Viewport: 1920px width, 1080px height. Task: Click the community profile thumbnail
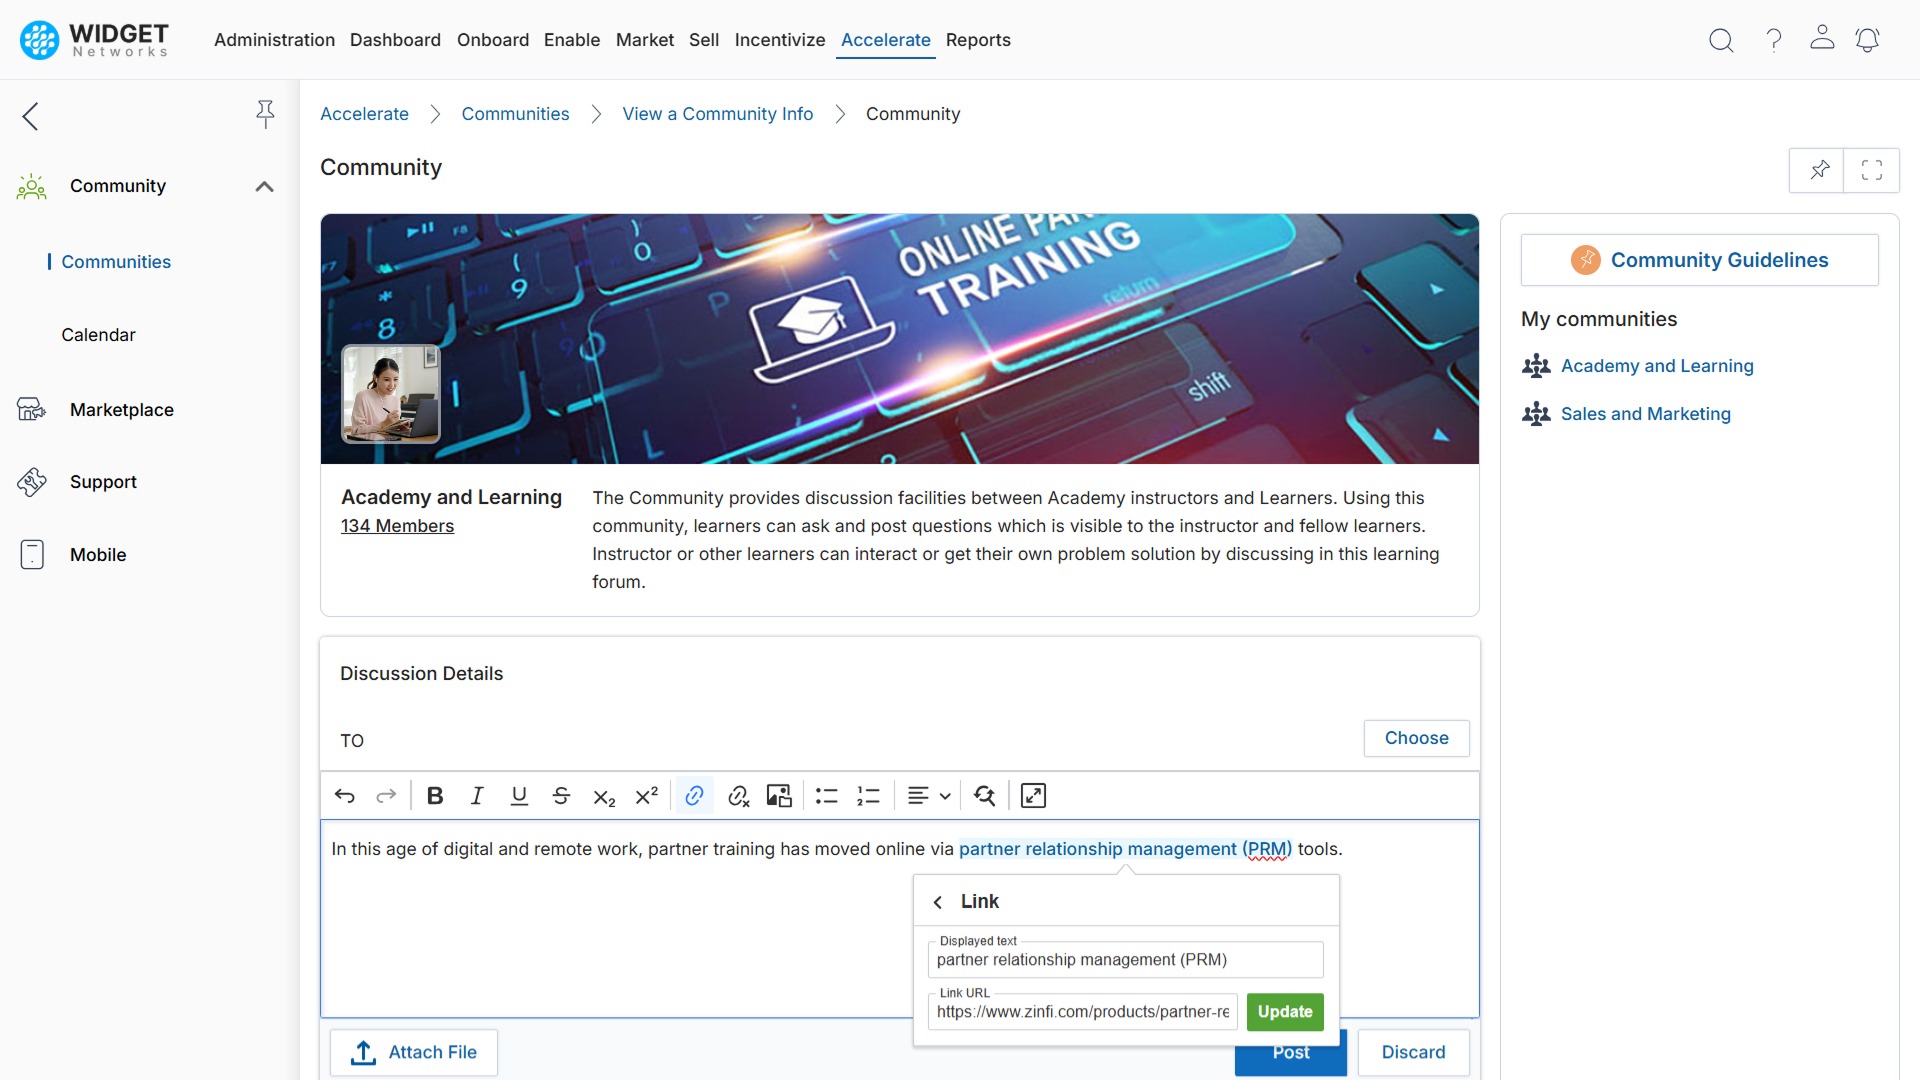(x=391, y=394)
